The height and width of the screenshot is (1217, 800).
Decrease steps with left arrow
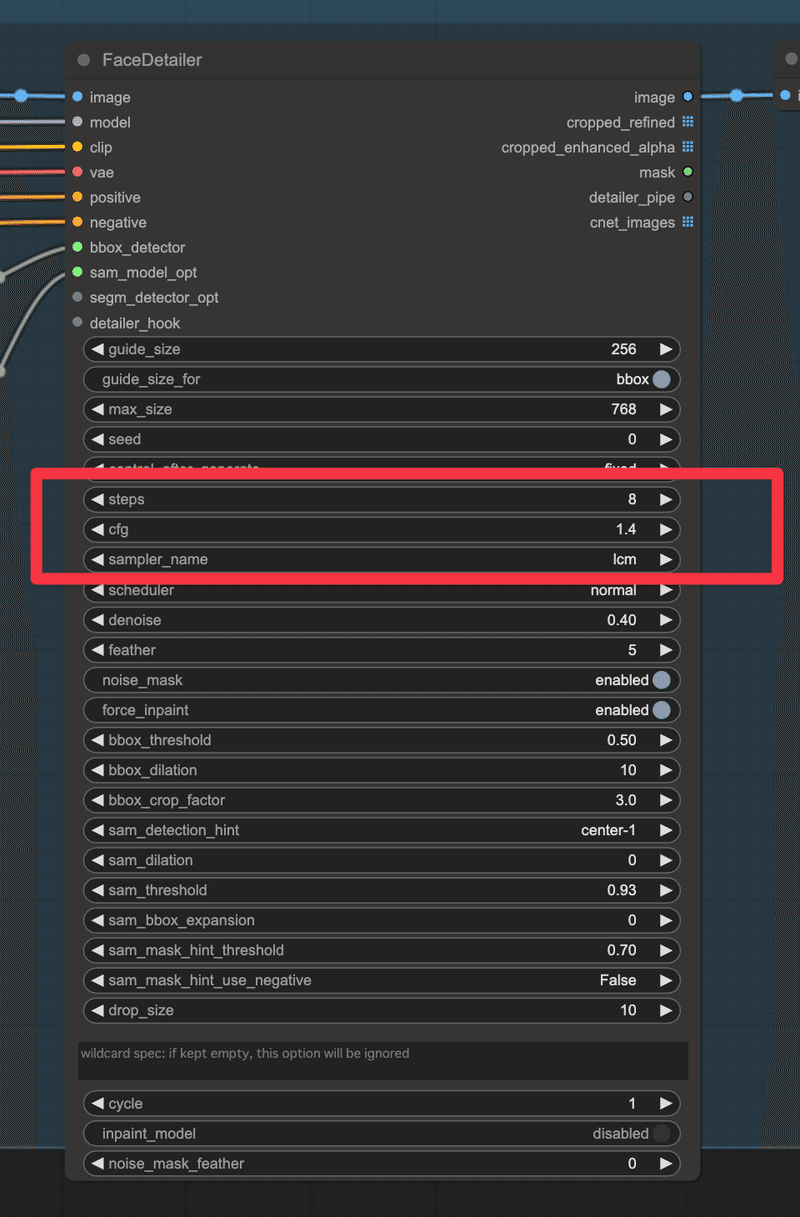(97, 499)
